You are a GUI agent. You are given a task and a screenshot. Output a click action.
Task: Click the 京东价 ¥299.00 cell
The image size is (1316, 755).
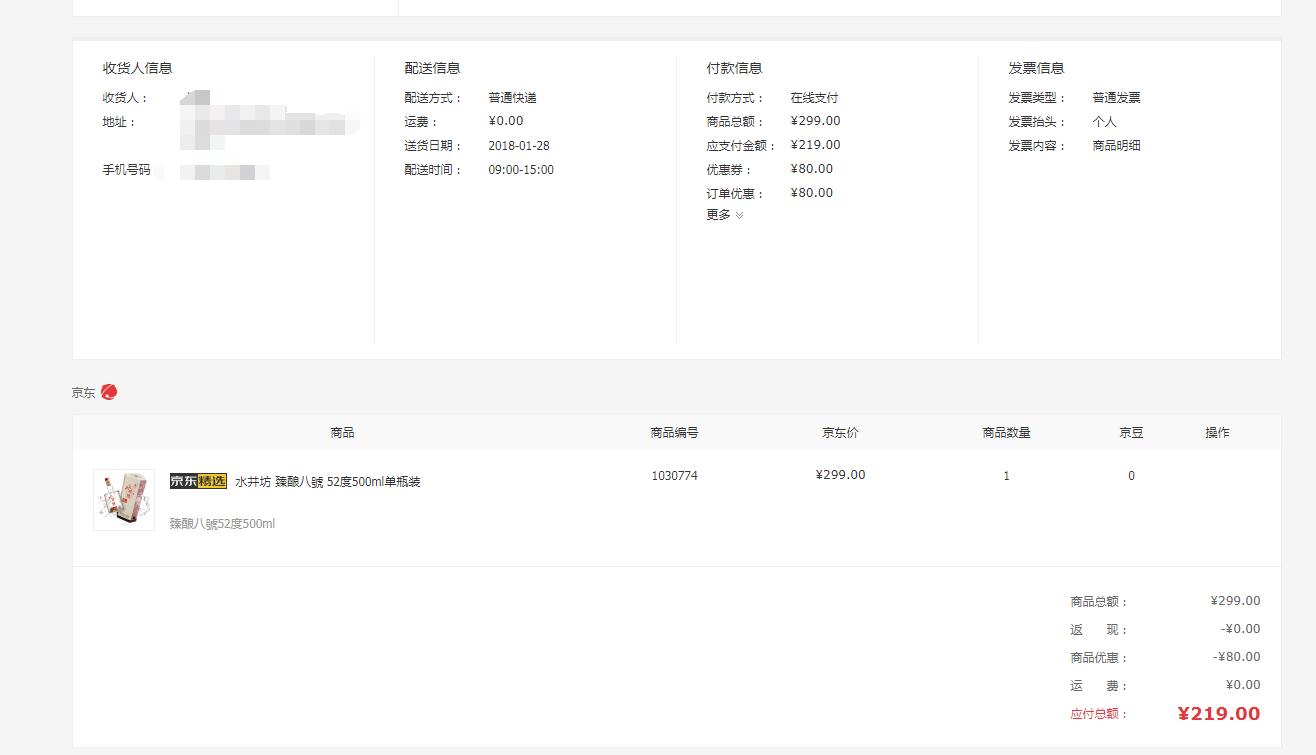point(841,475)
